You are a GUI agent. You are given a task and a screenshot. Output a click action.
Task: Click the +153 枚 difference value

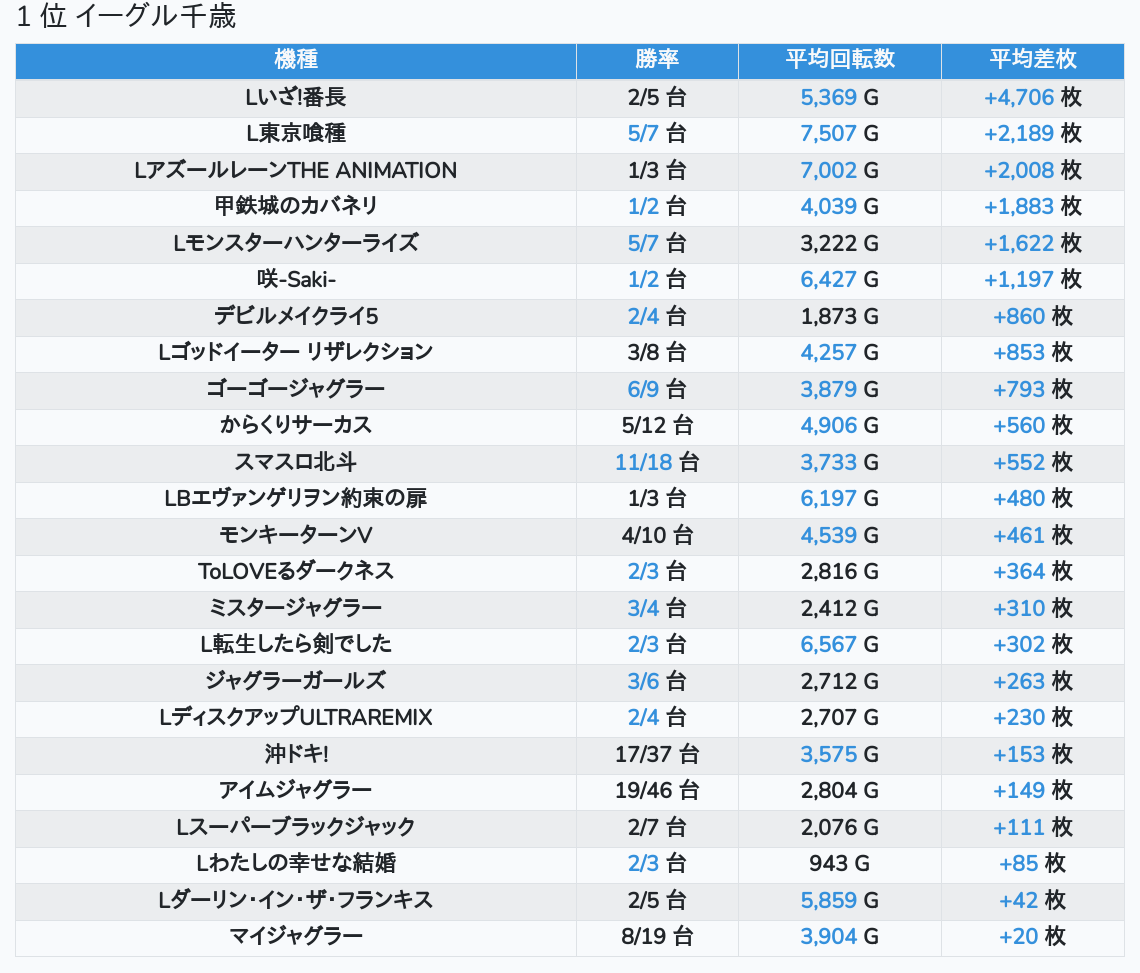[1032, 754]
